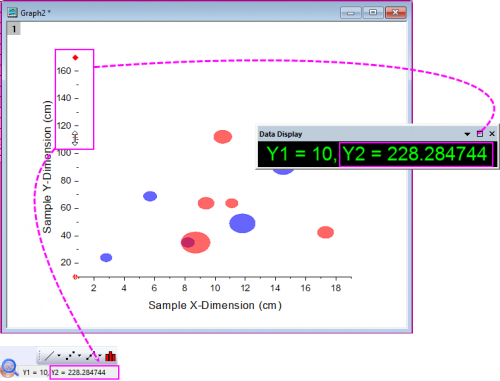This screenshot has width=500, height=381.
Task: Click the X axis tick label 10
Action: tap(215, 288)
